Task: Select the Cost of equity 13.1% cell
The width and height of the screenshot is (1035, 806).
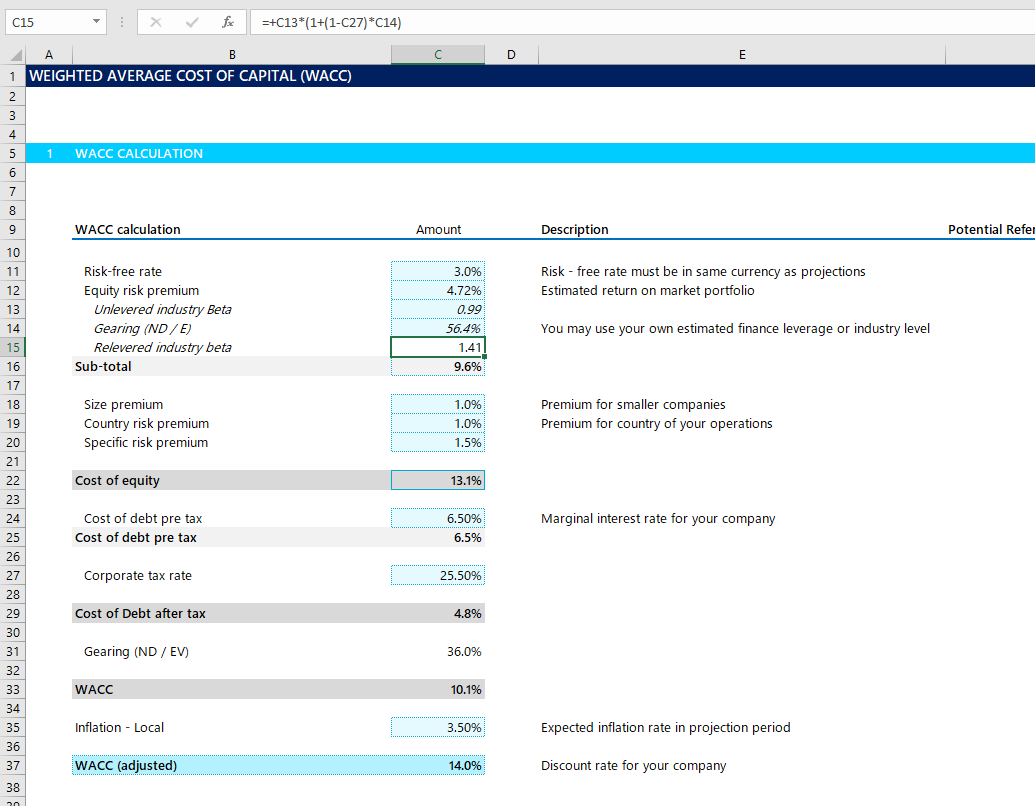Action: [437, 480]
